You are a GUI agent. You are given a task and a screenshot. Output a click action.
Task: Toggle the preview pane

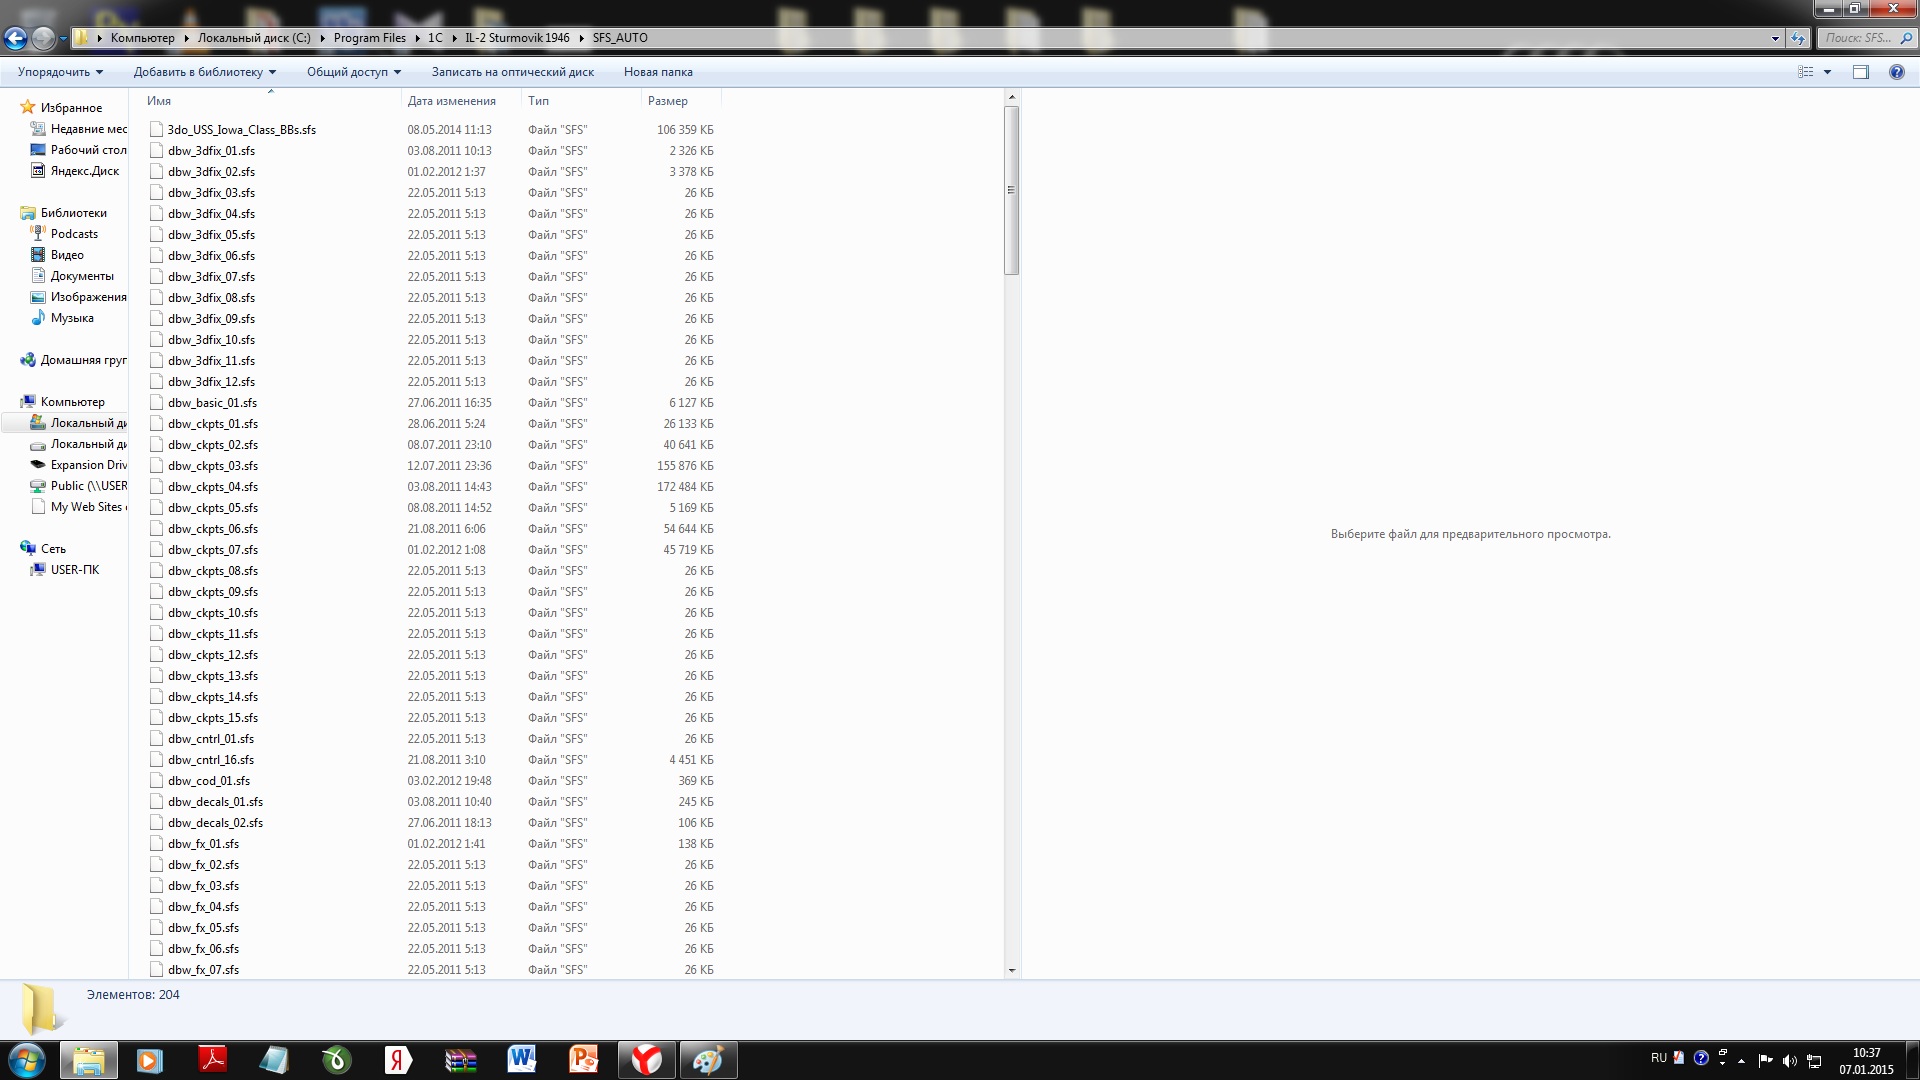tap(1860, 72)
